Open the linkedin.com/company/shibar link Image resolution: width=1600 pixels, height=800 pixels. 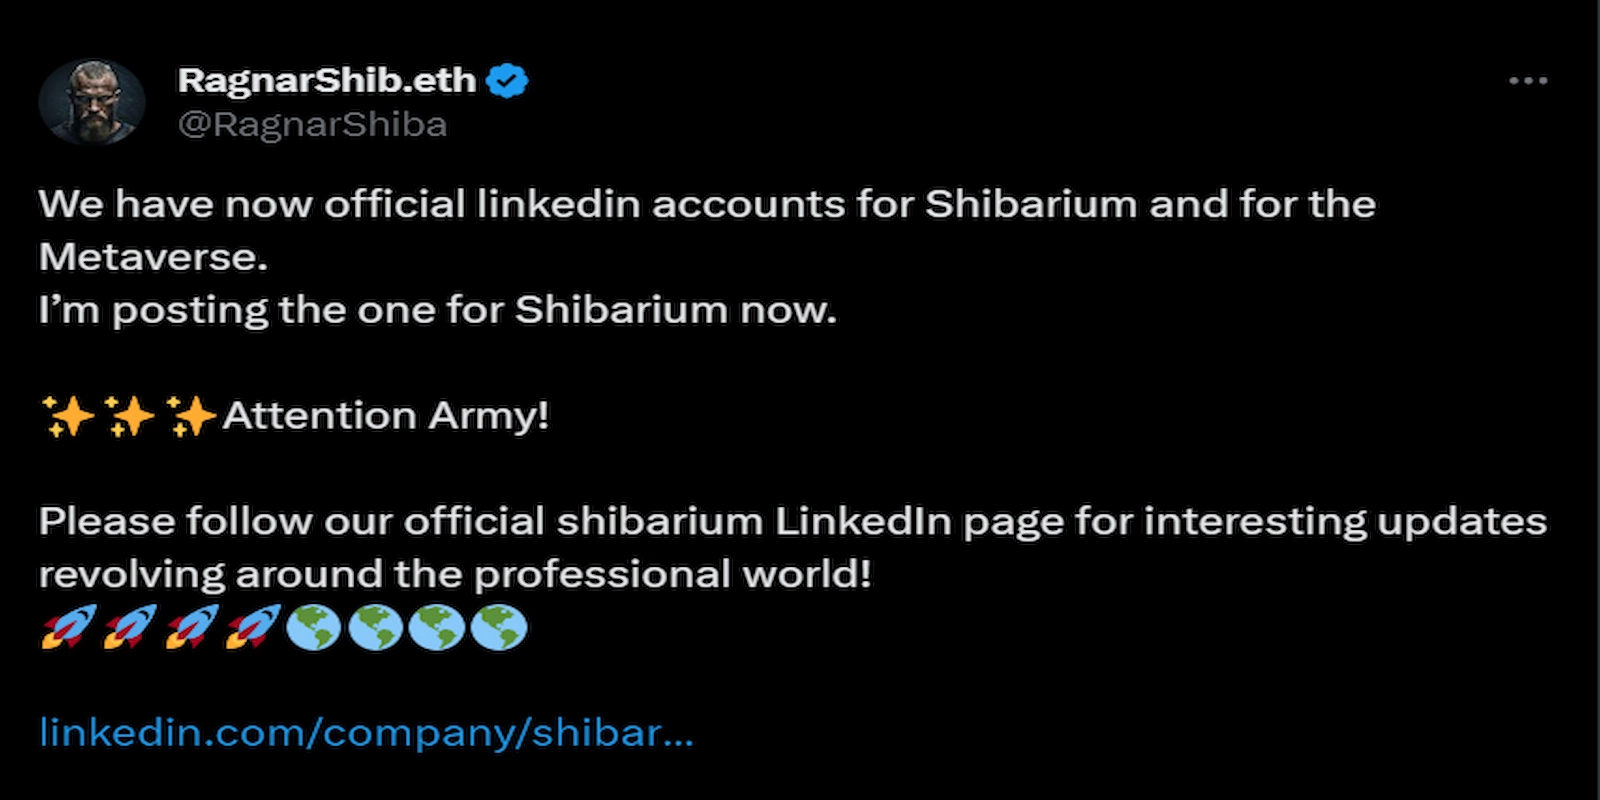tap(365, 733)
